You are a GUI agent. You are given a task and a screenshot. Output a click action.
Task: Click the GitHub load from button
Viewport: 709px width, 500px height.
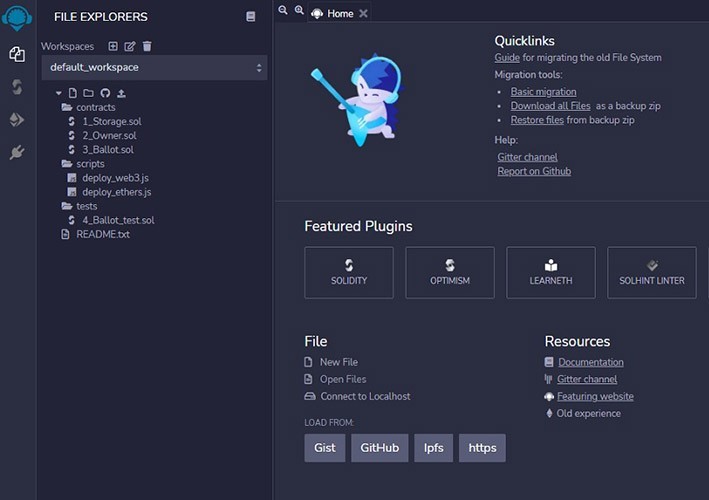point(379,448)
